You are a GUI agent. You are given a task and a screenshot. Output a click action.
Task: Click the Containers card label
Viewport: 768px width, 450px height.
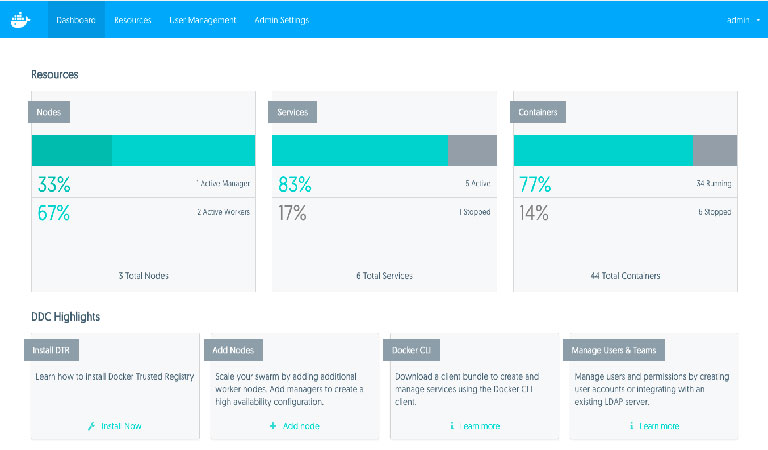click(x=538, y=112)
